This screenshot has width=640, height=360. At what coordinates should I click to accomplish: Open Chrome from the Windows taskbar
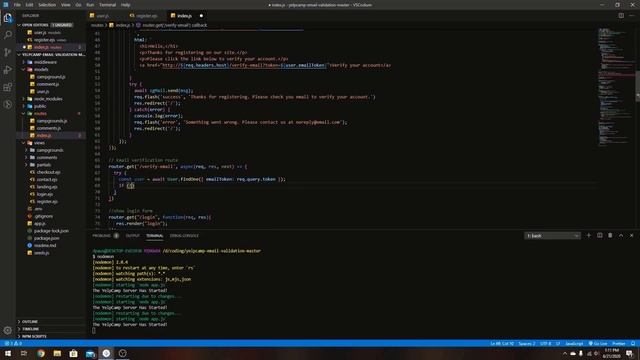point(41,353)
